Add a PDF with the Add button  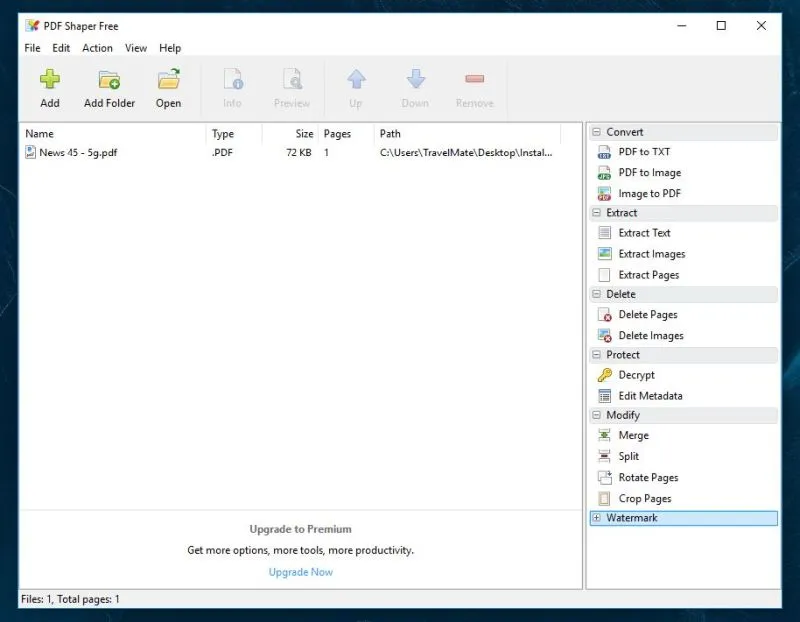50,88
